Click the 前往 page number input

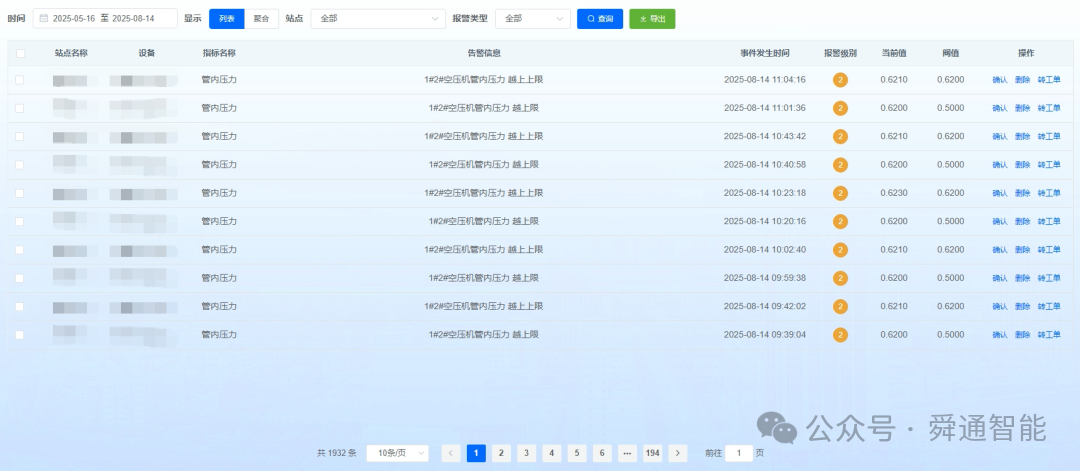coord(739,453)
